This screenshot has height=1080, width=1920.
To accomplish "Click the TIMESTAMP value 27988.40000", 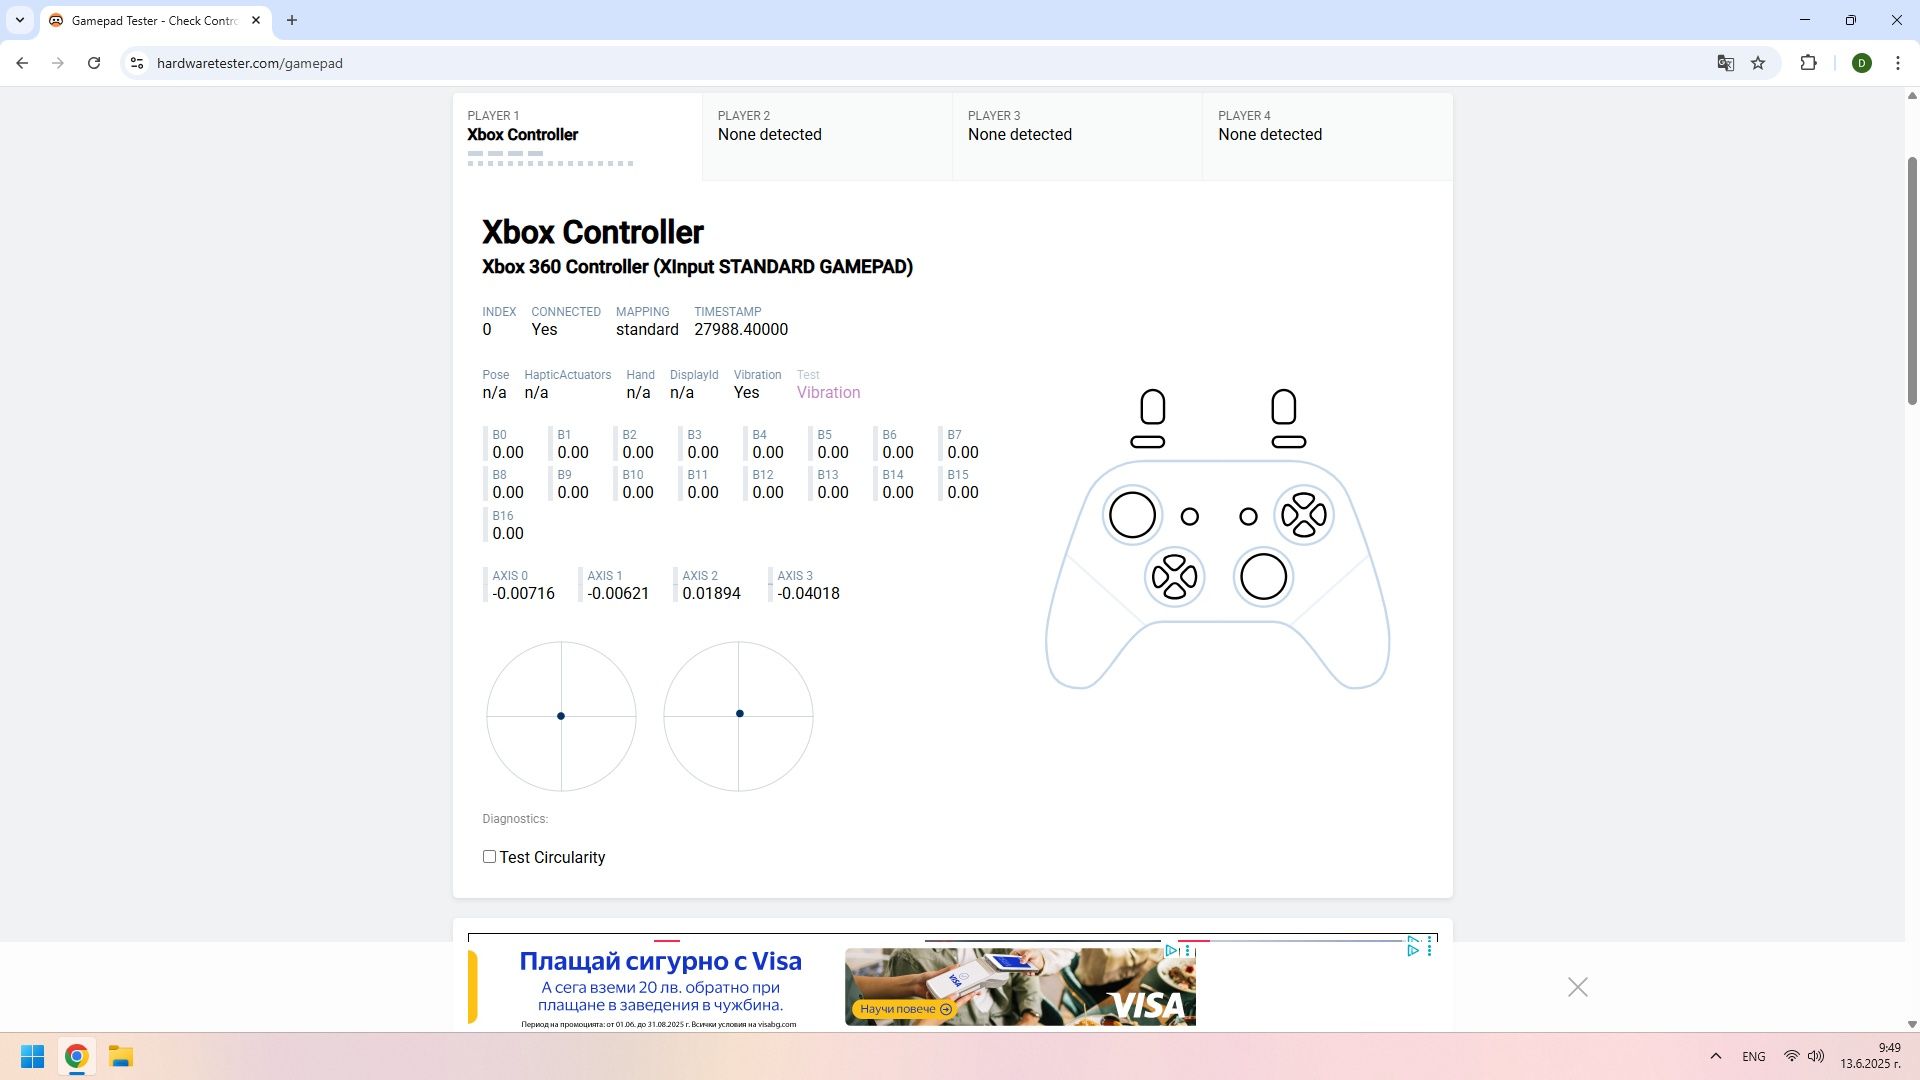I will point(741,330).
